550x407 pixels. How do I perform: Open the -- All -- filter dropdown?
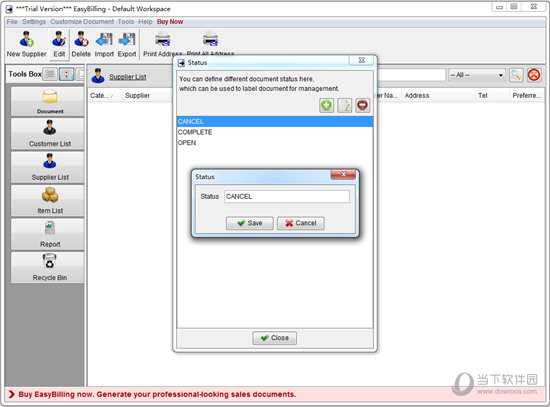(x=477, y=75)
